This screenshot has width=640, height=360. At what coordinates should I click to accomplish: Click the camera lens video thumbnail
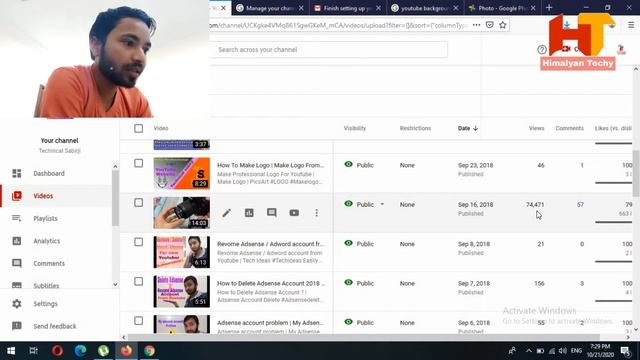click(182, 213)
